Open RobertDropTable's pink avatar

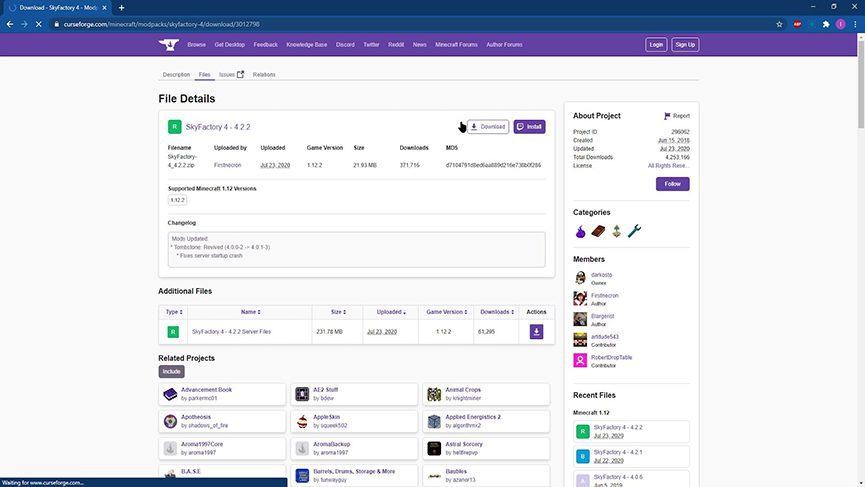pos(580,360)
